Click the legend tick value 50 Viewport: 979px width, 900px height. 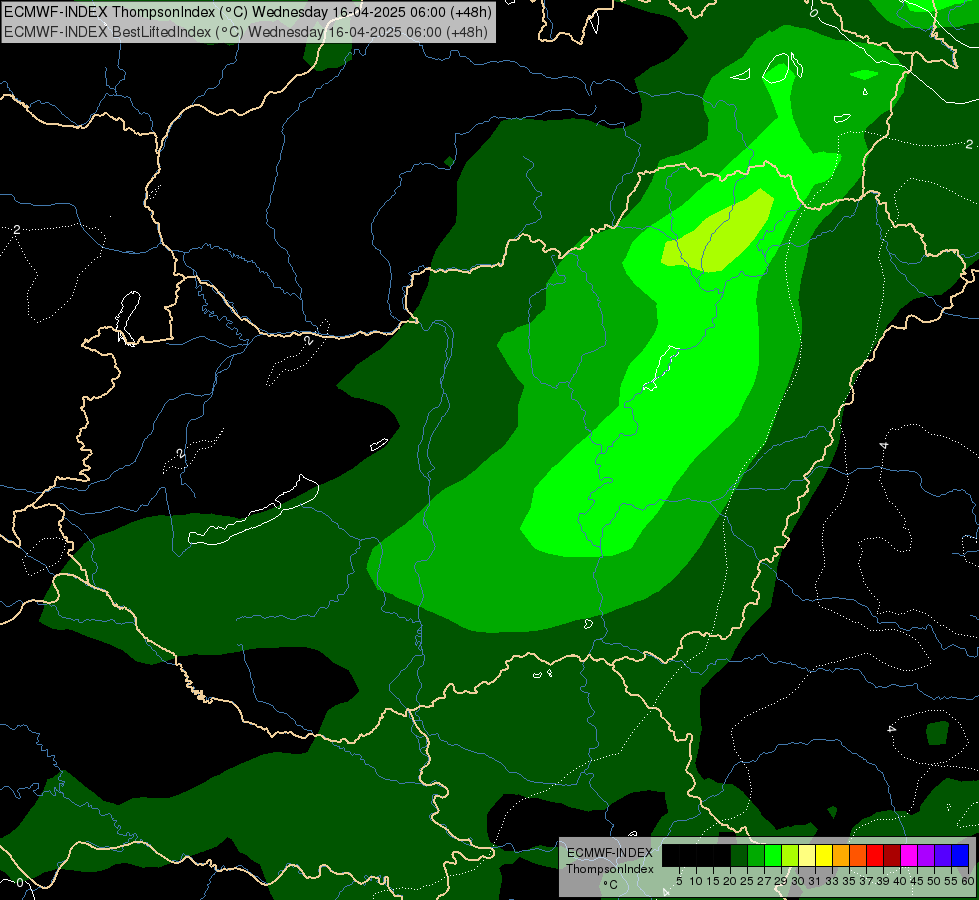pyautogui.click(x=933, y=881)
